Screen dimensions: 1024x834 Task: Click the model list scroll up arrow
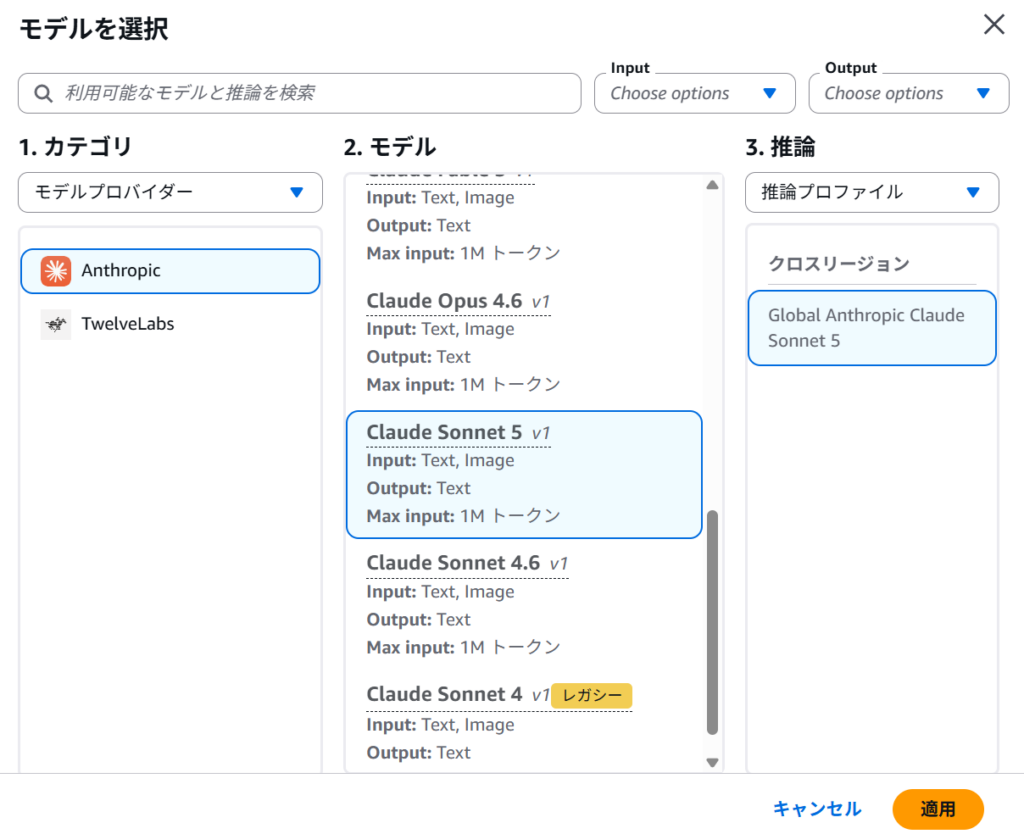coord(712,185)
